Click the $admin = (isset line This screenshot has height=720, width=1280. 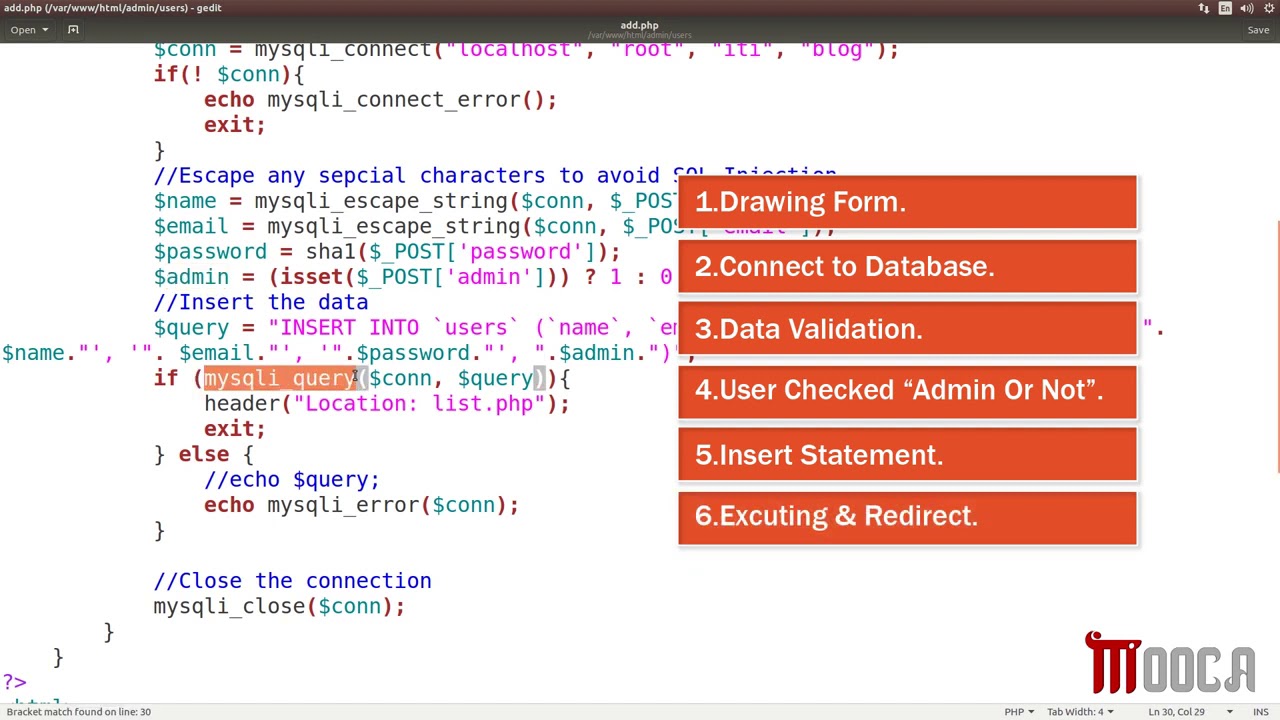click(x=412, y=277)
